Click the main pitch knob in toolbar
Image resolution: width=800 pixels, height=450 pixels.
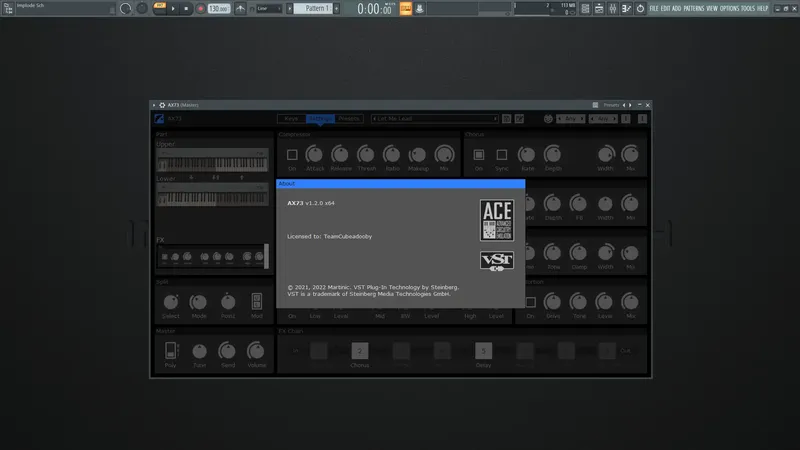point(142,8)
